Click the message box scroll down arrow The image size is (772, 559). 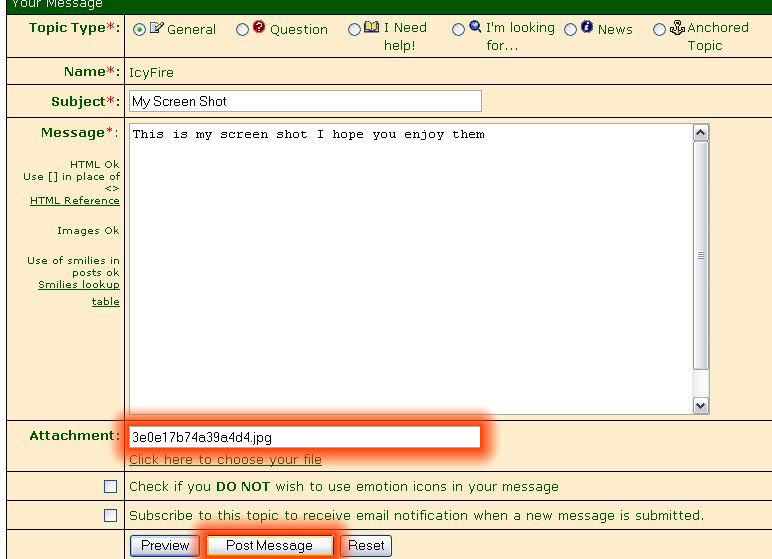click(701, 405)
